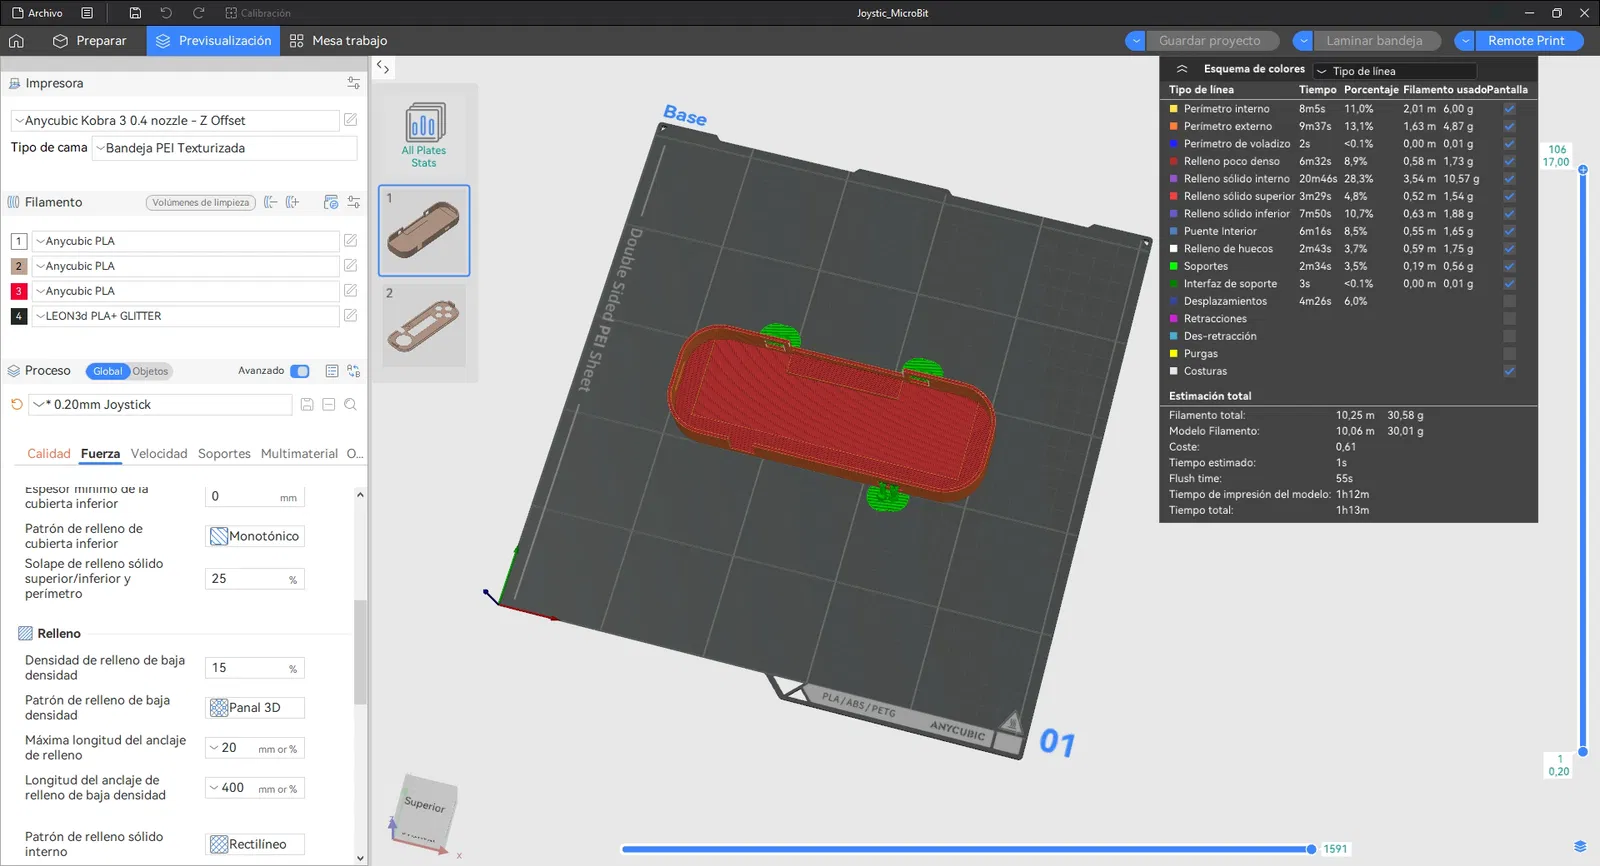The height and width of the screenshot is (866, 1600).
Task: Toggle the Avanzado switch
Action: [x=300, y=371]
